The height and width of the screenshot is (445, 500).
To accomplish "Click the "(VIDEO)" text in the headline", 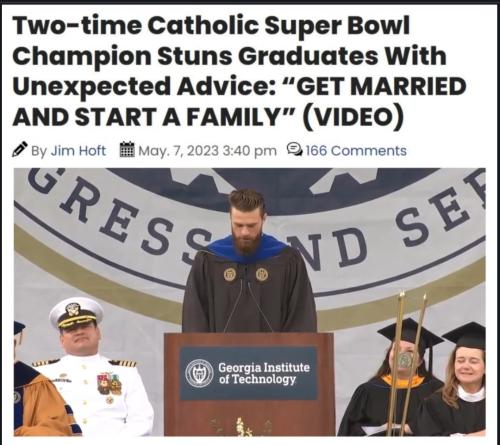I will pyautogui.click(x=353, y=117).
